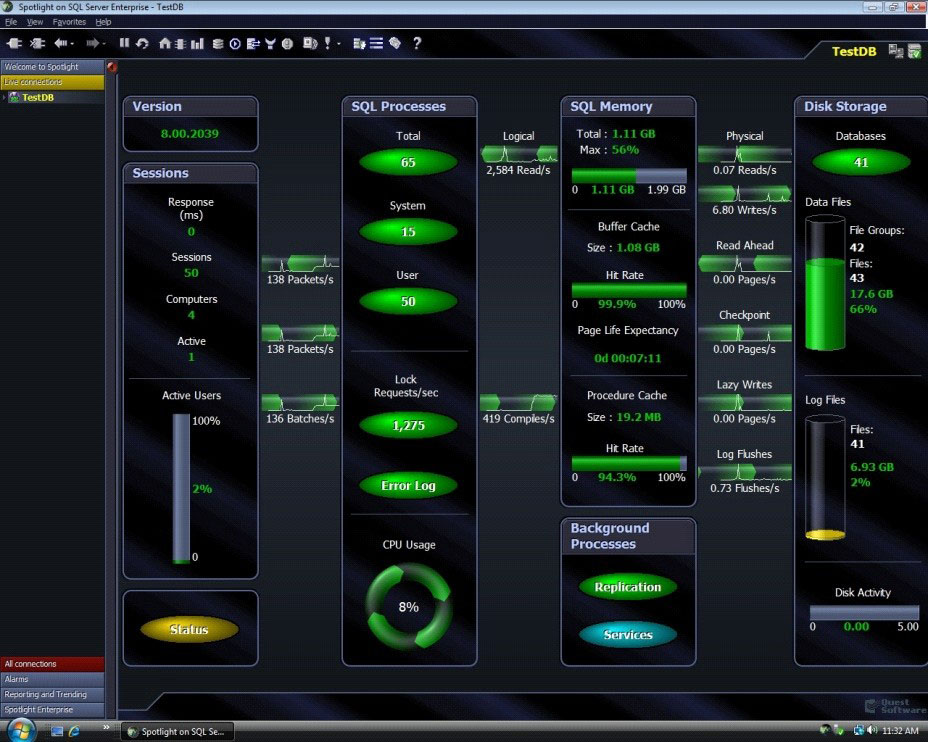
Task: Click the Refresh arrow icon in toolbar
Action: tap(142, 43)
